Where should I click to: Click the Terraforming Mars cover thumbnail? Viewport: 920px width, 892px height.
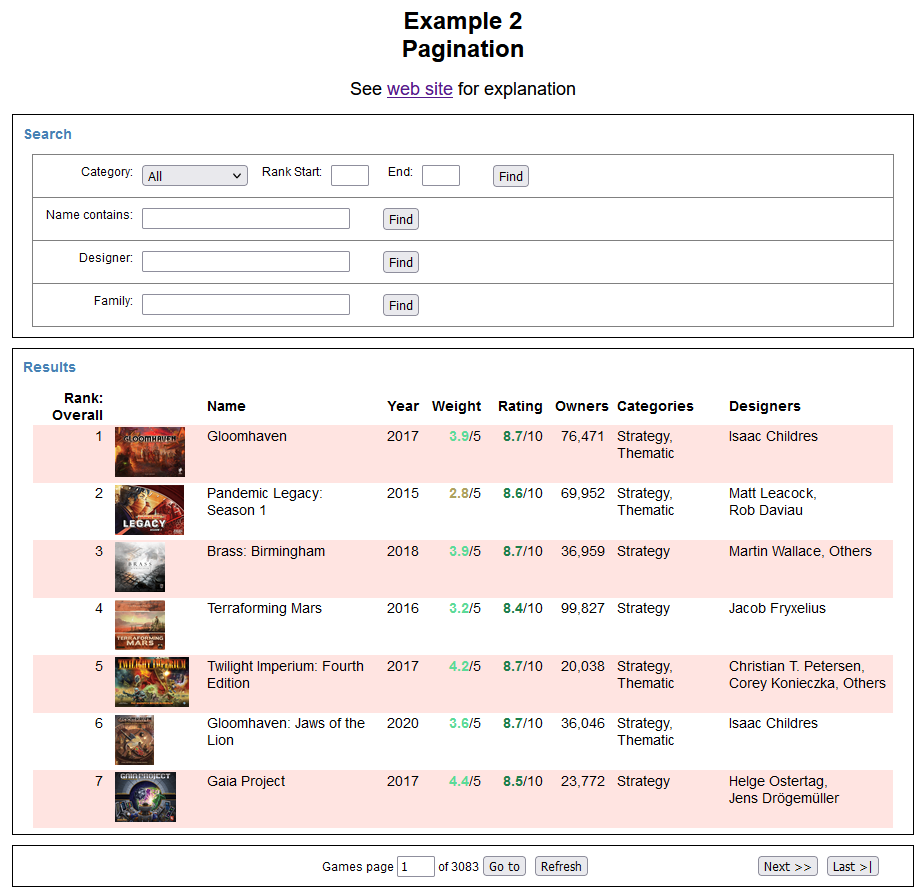point(140,625)
